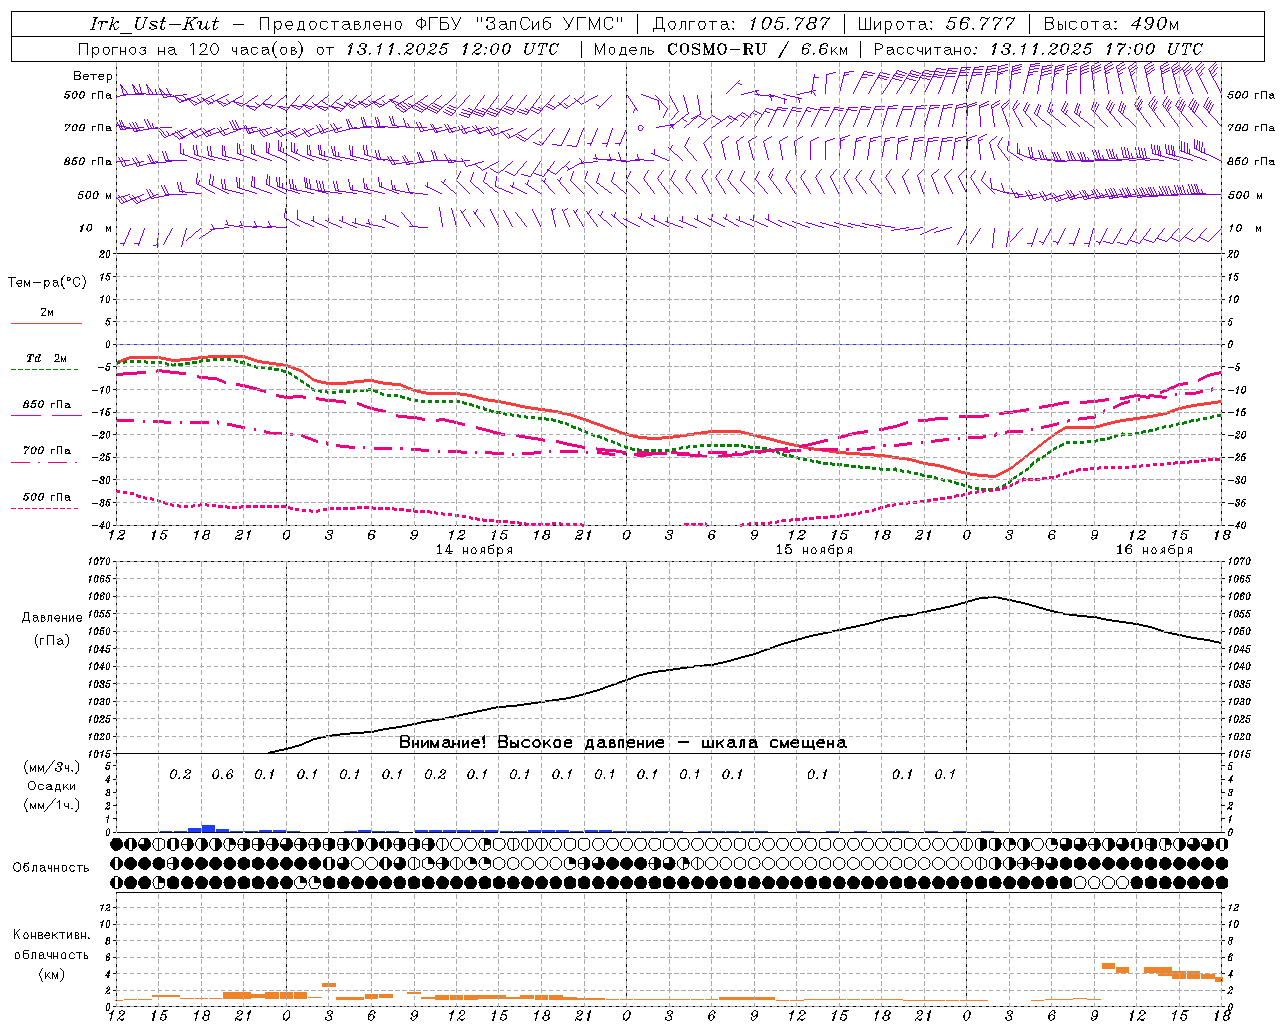Viewport: 1280px width, 1024px height.
Task: Select the date label "16 ноября"
Action: click(x=1154, y=550)
